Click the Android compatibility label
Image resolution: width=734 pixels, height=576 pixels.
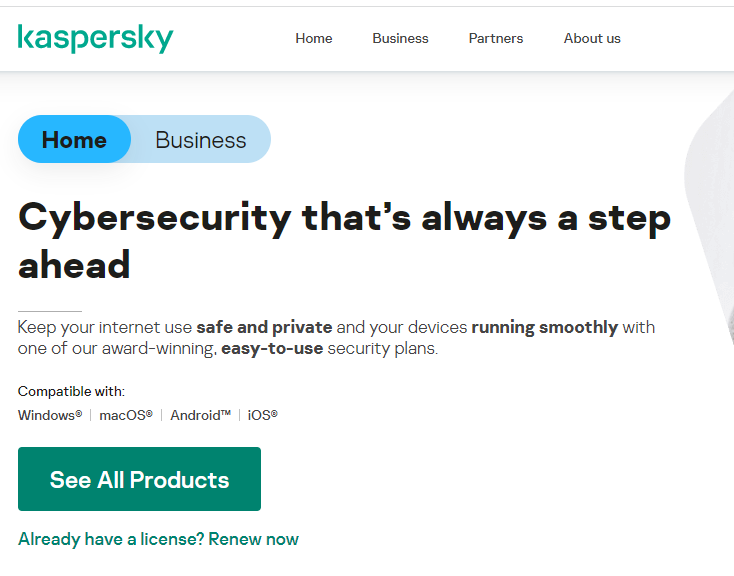point(200,415)
